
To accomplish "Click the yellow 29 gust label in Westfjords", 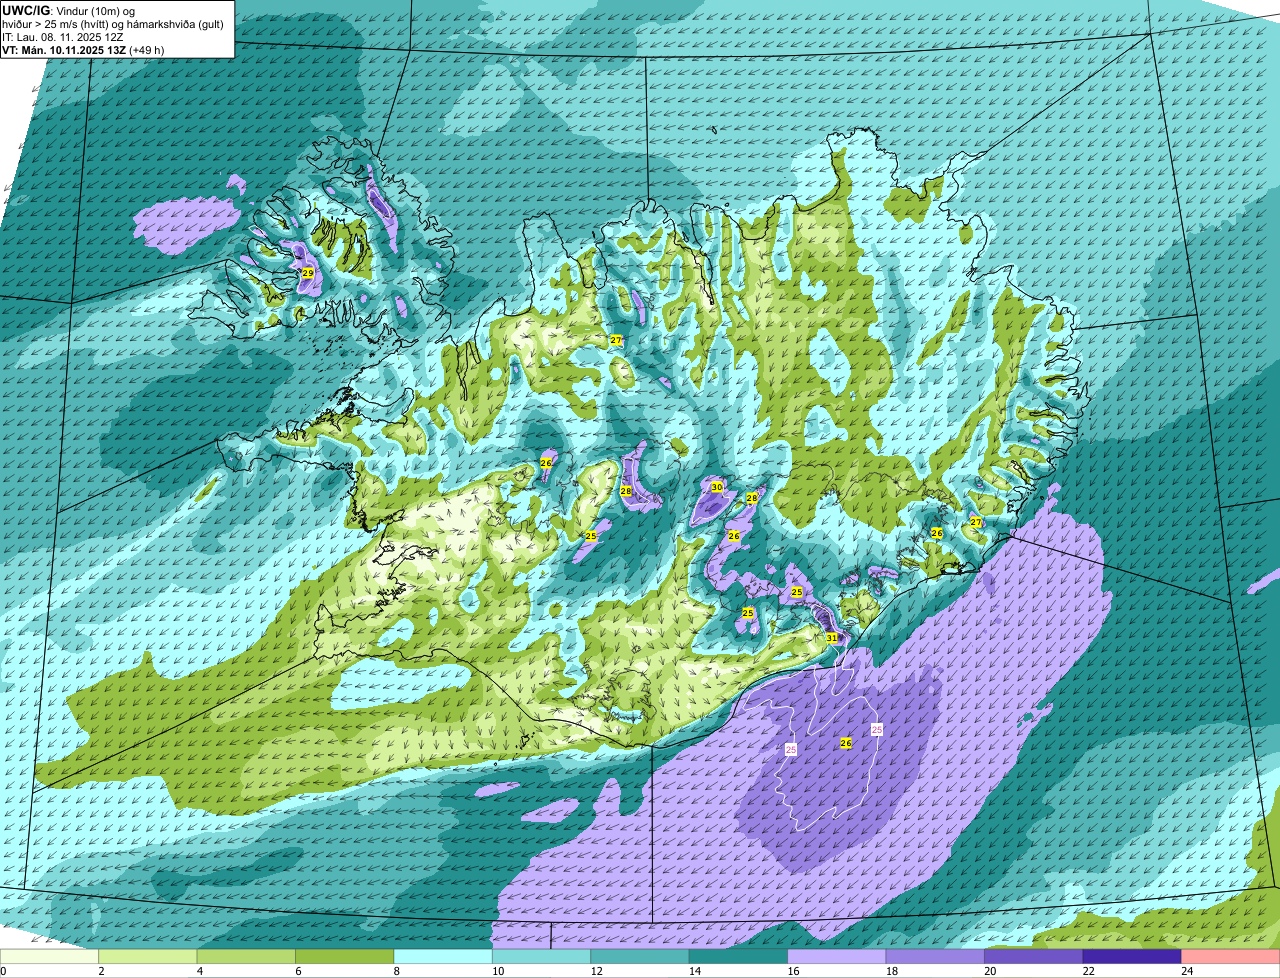I will click(308, 273).
